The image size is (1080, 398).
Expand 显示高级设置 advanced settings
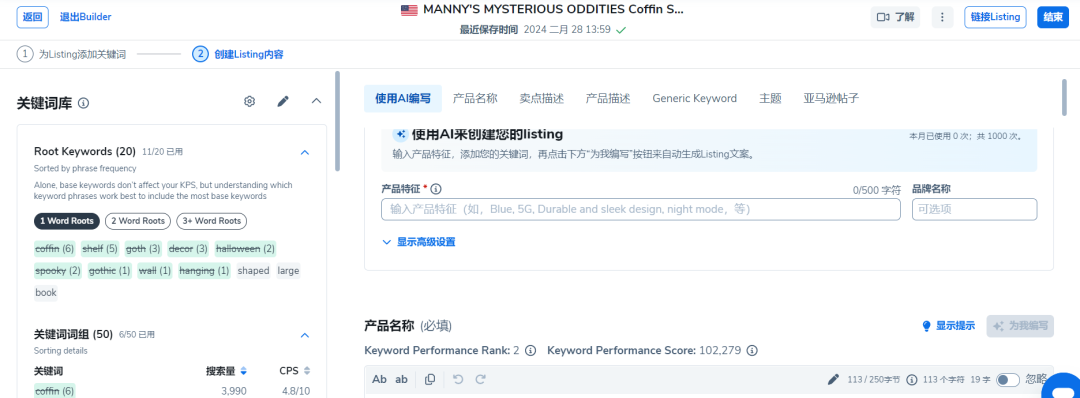pos(418,242)
